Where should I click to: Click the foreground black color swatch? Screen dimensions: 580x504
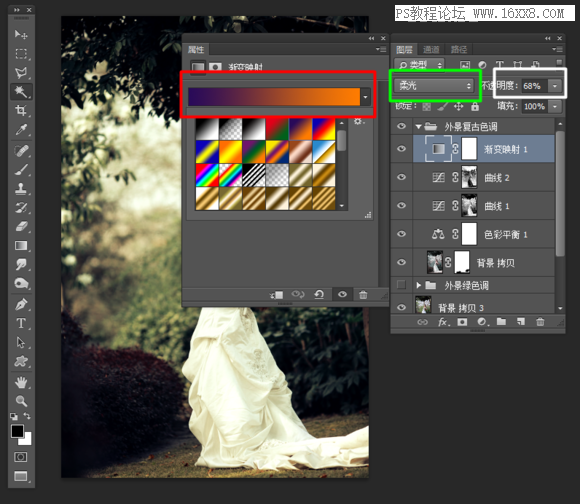17,431
